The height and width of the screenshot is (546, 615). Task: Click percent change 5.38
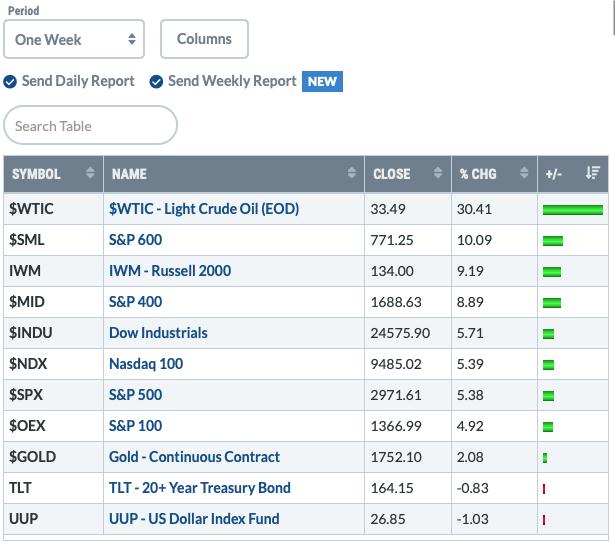click(x=470, y=395)
